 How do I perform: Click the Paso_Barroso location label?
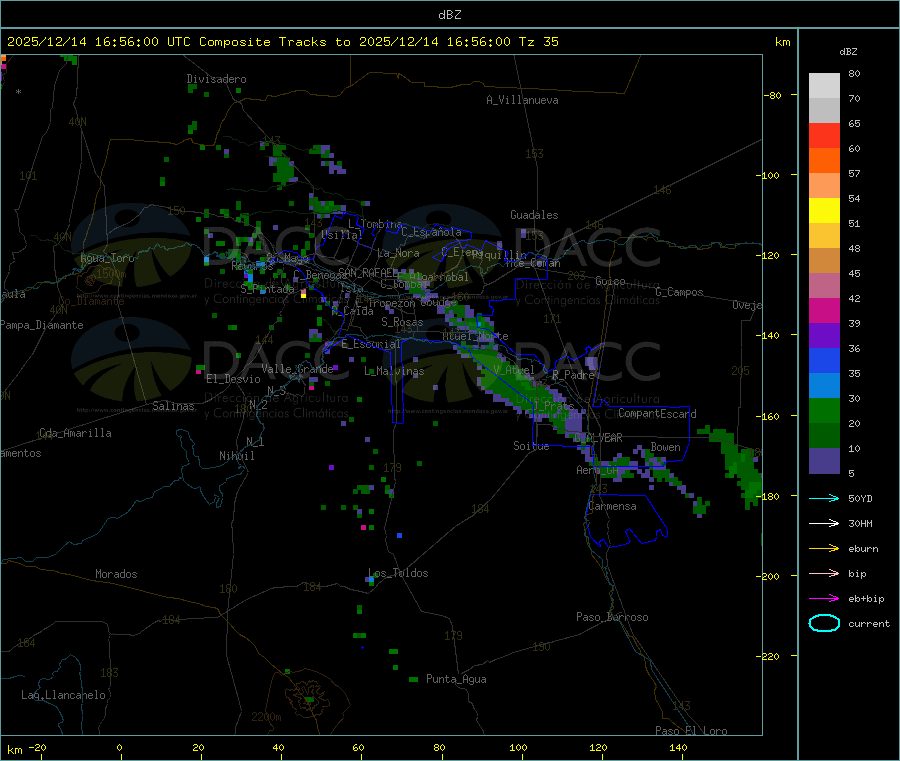pos(612,617)
